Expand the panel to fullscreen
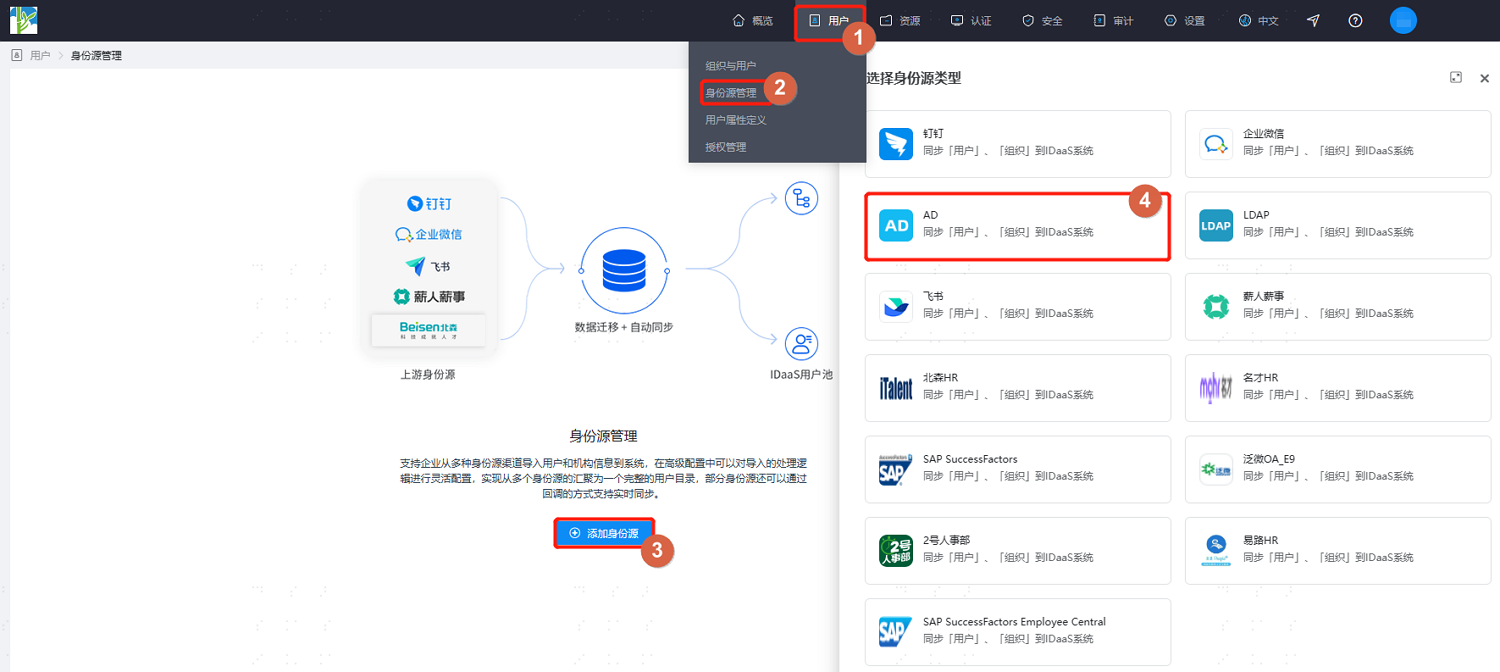 (x=1456, y=78)
